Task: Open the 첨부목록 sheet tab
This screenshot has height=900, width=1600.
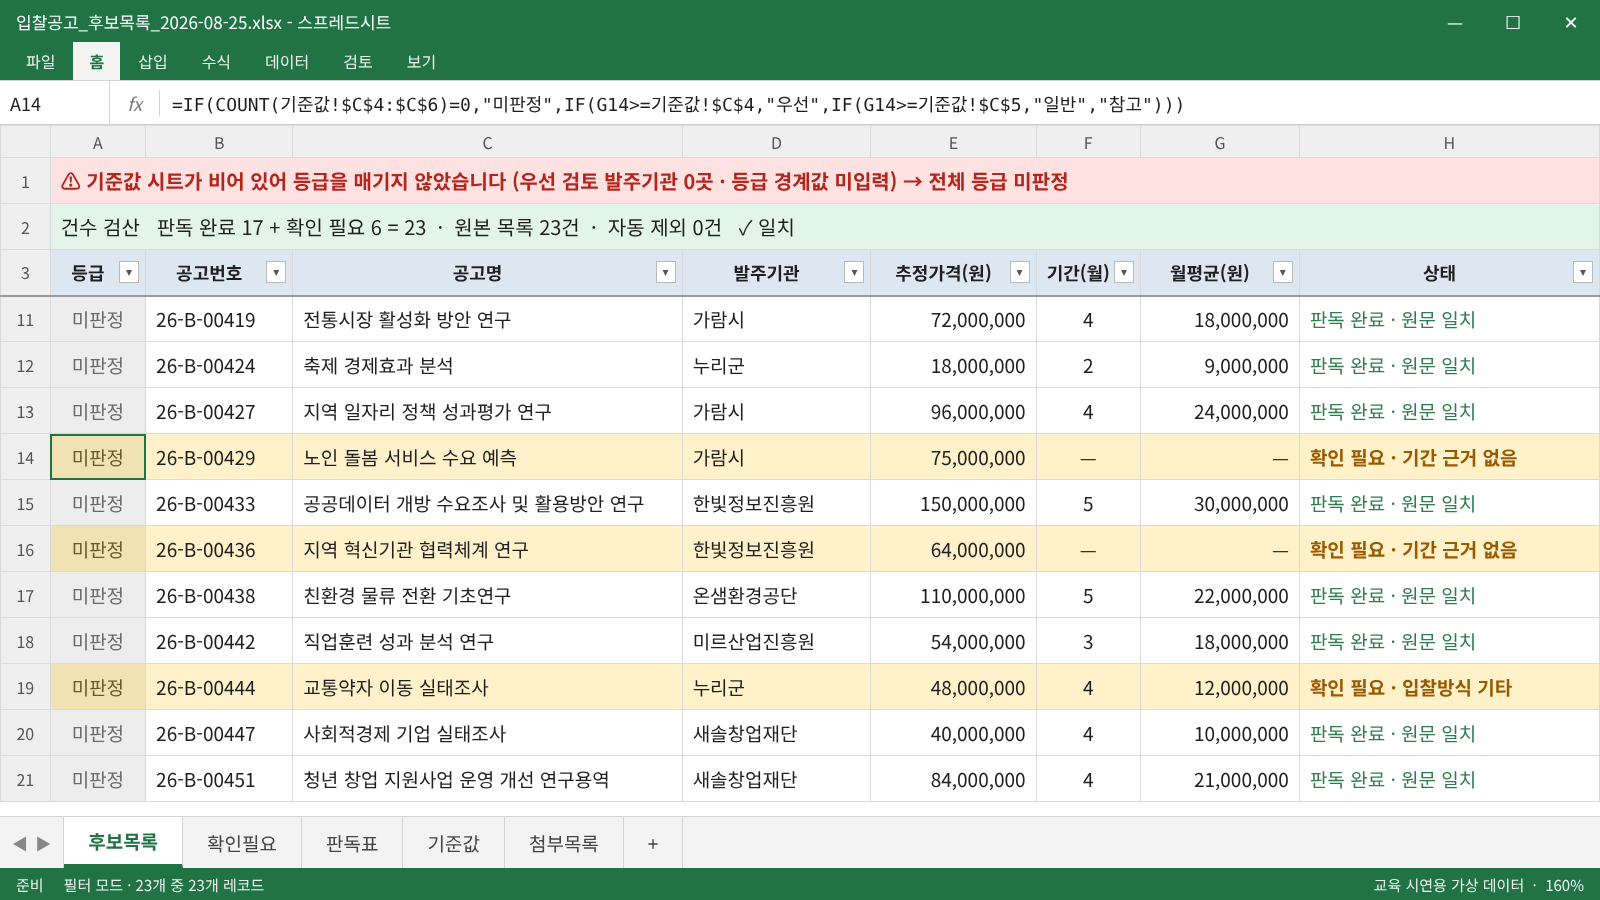Action: 564,843
